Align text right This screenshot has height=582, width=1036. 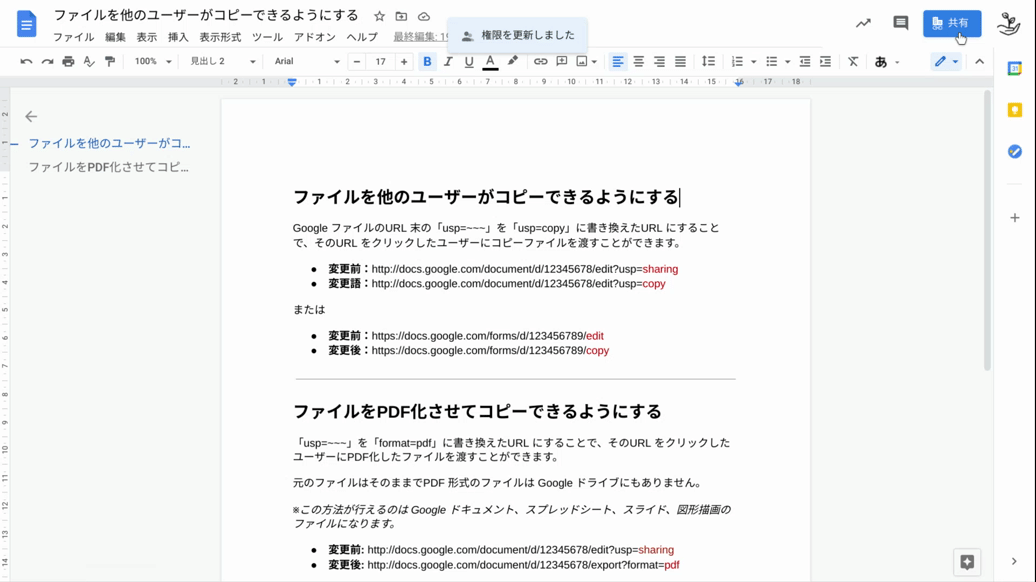(x=659, y=61)
